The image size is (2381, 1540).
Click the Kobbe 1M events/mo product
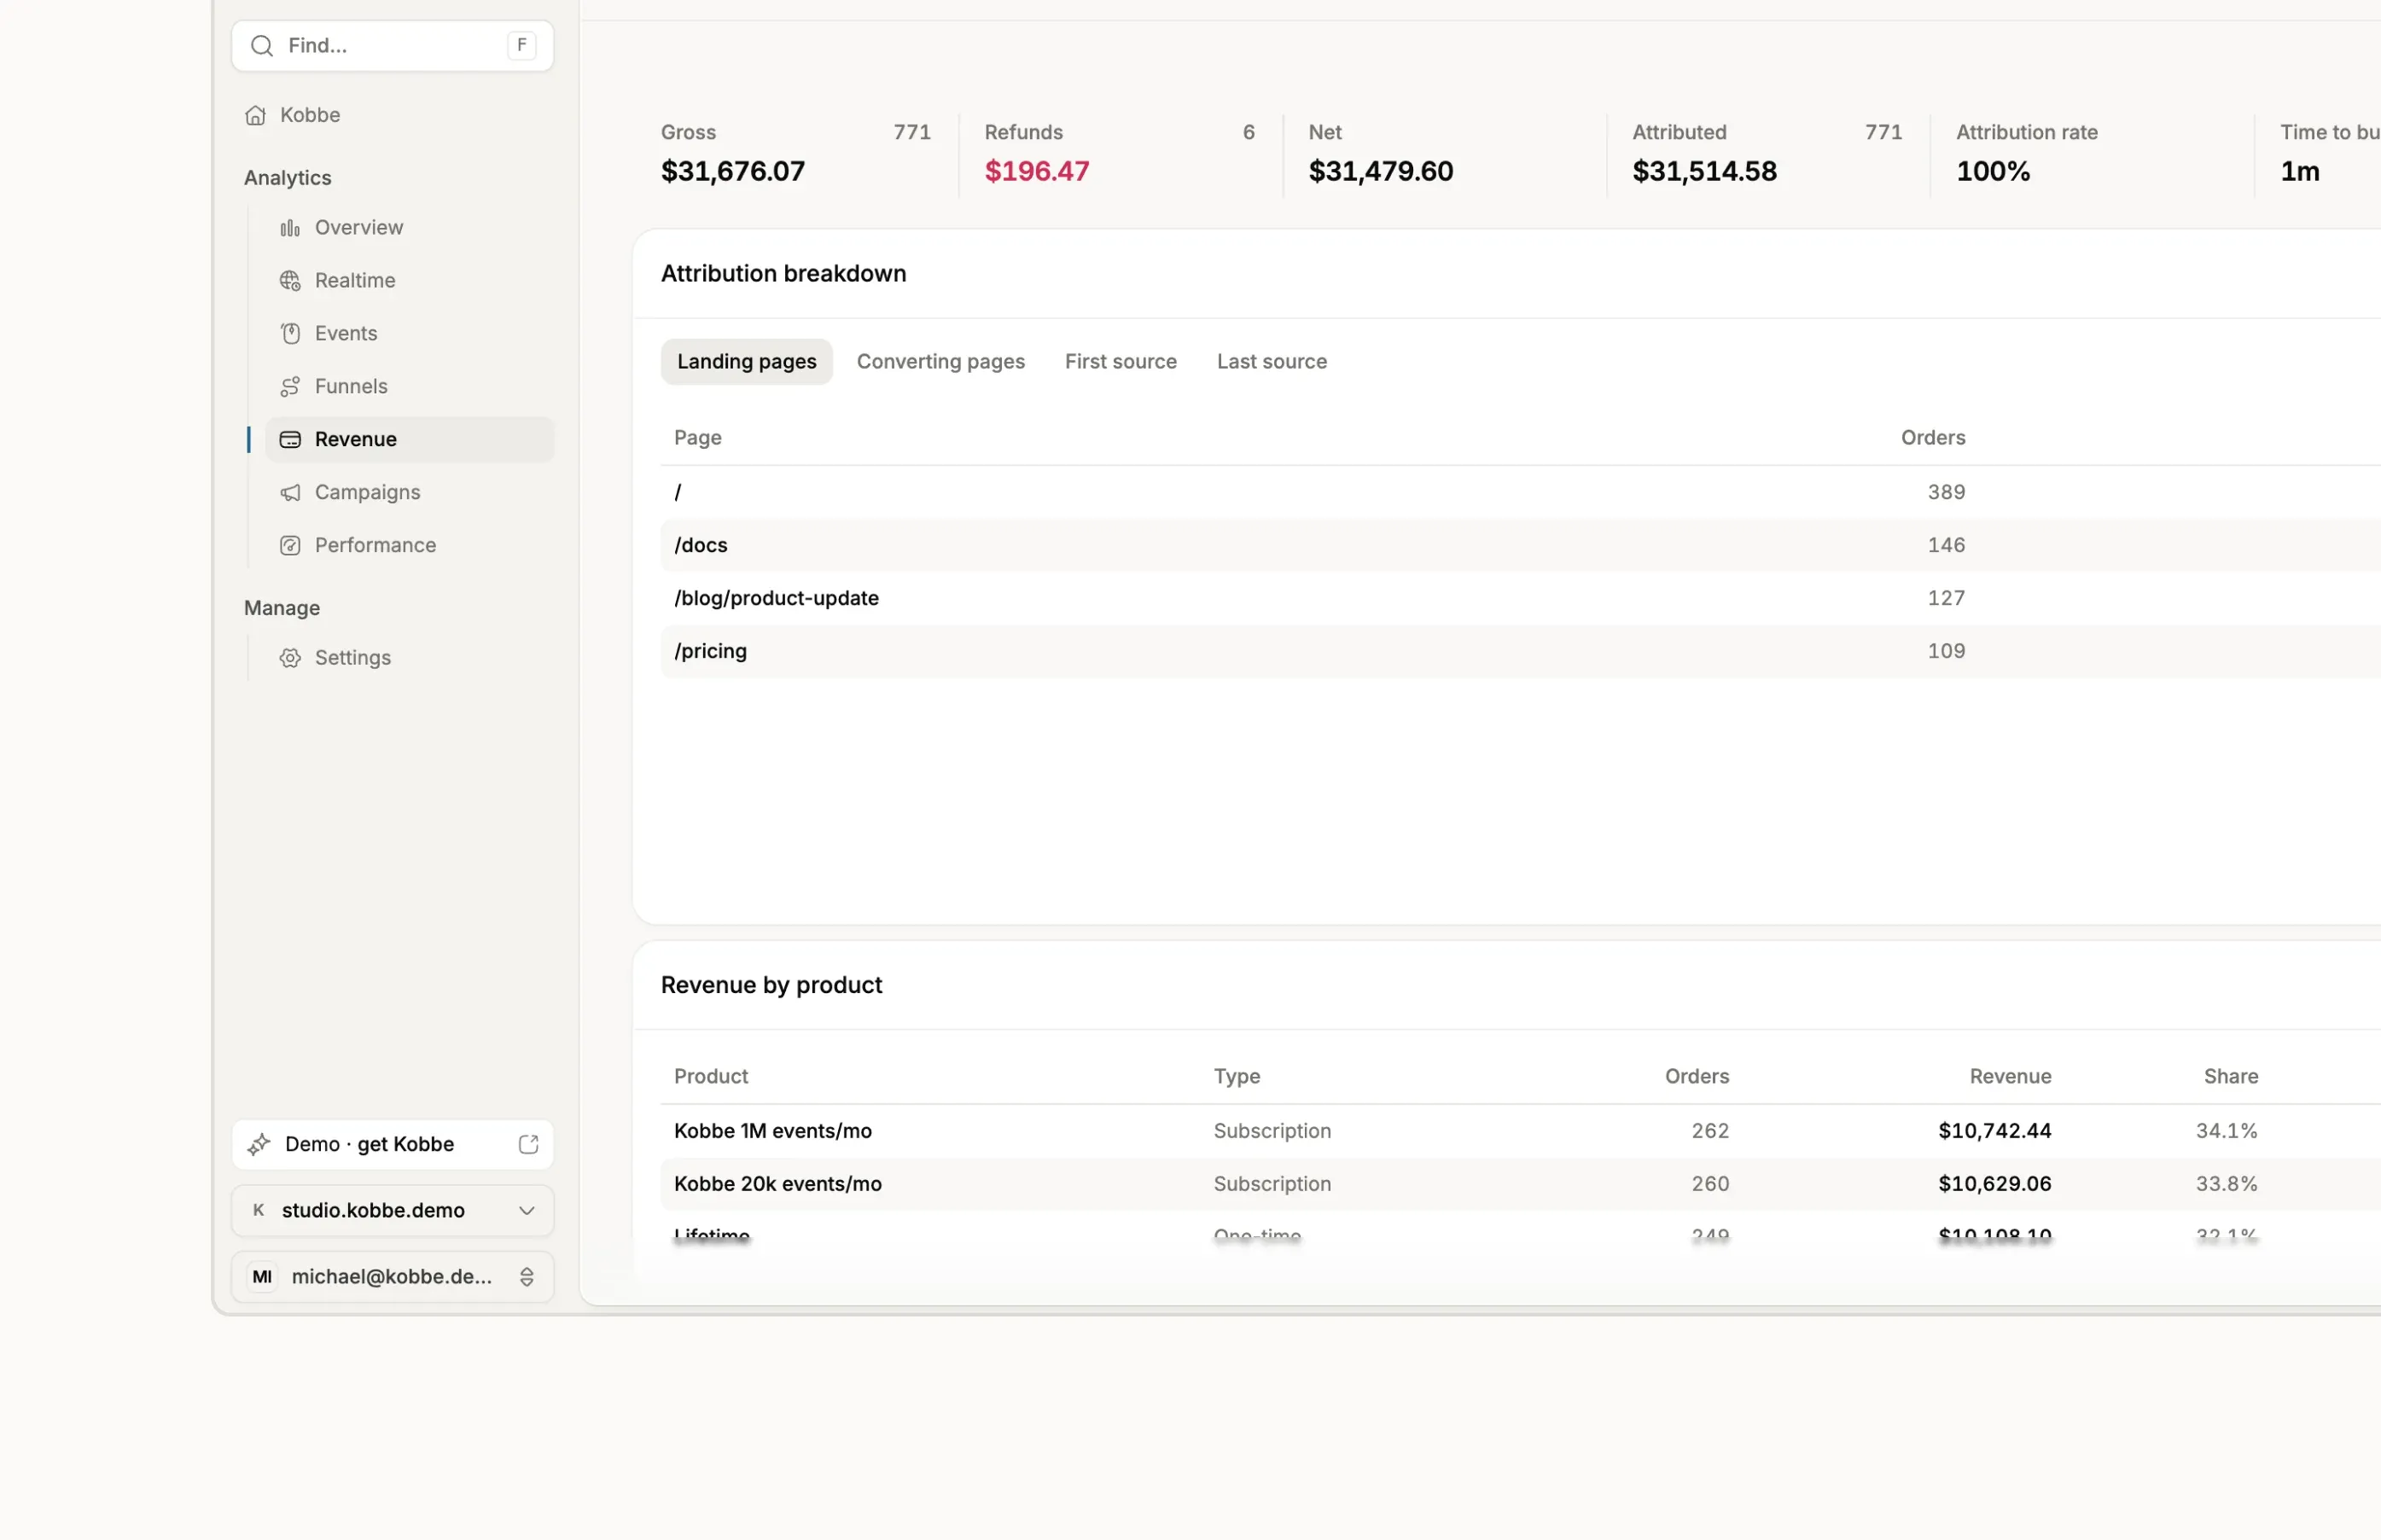pyautogui.click(x=773, y=1131)
